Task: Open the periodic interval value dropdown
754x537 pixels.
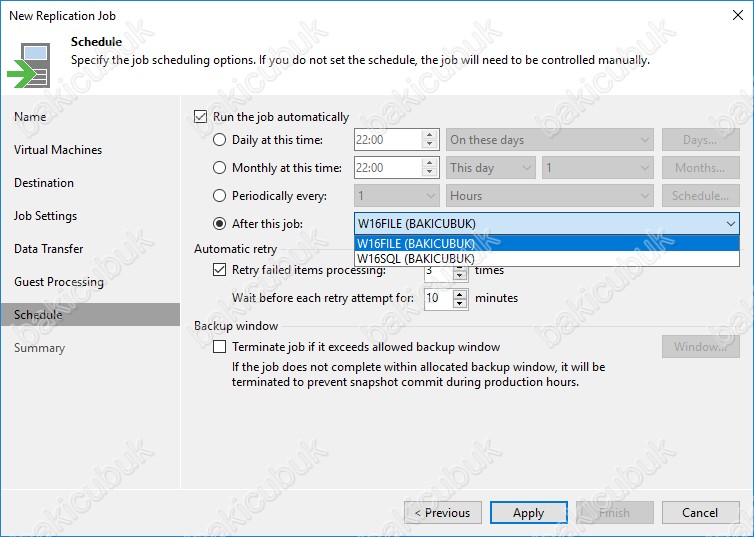Action: click(397, 196)
